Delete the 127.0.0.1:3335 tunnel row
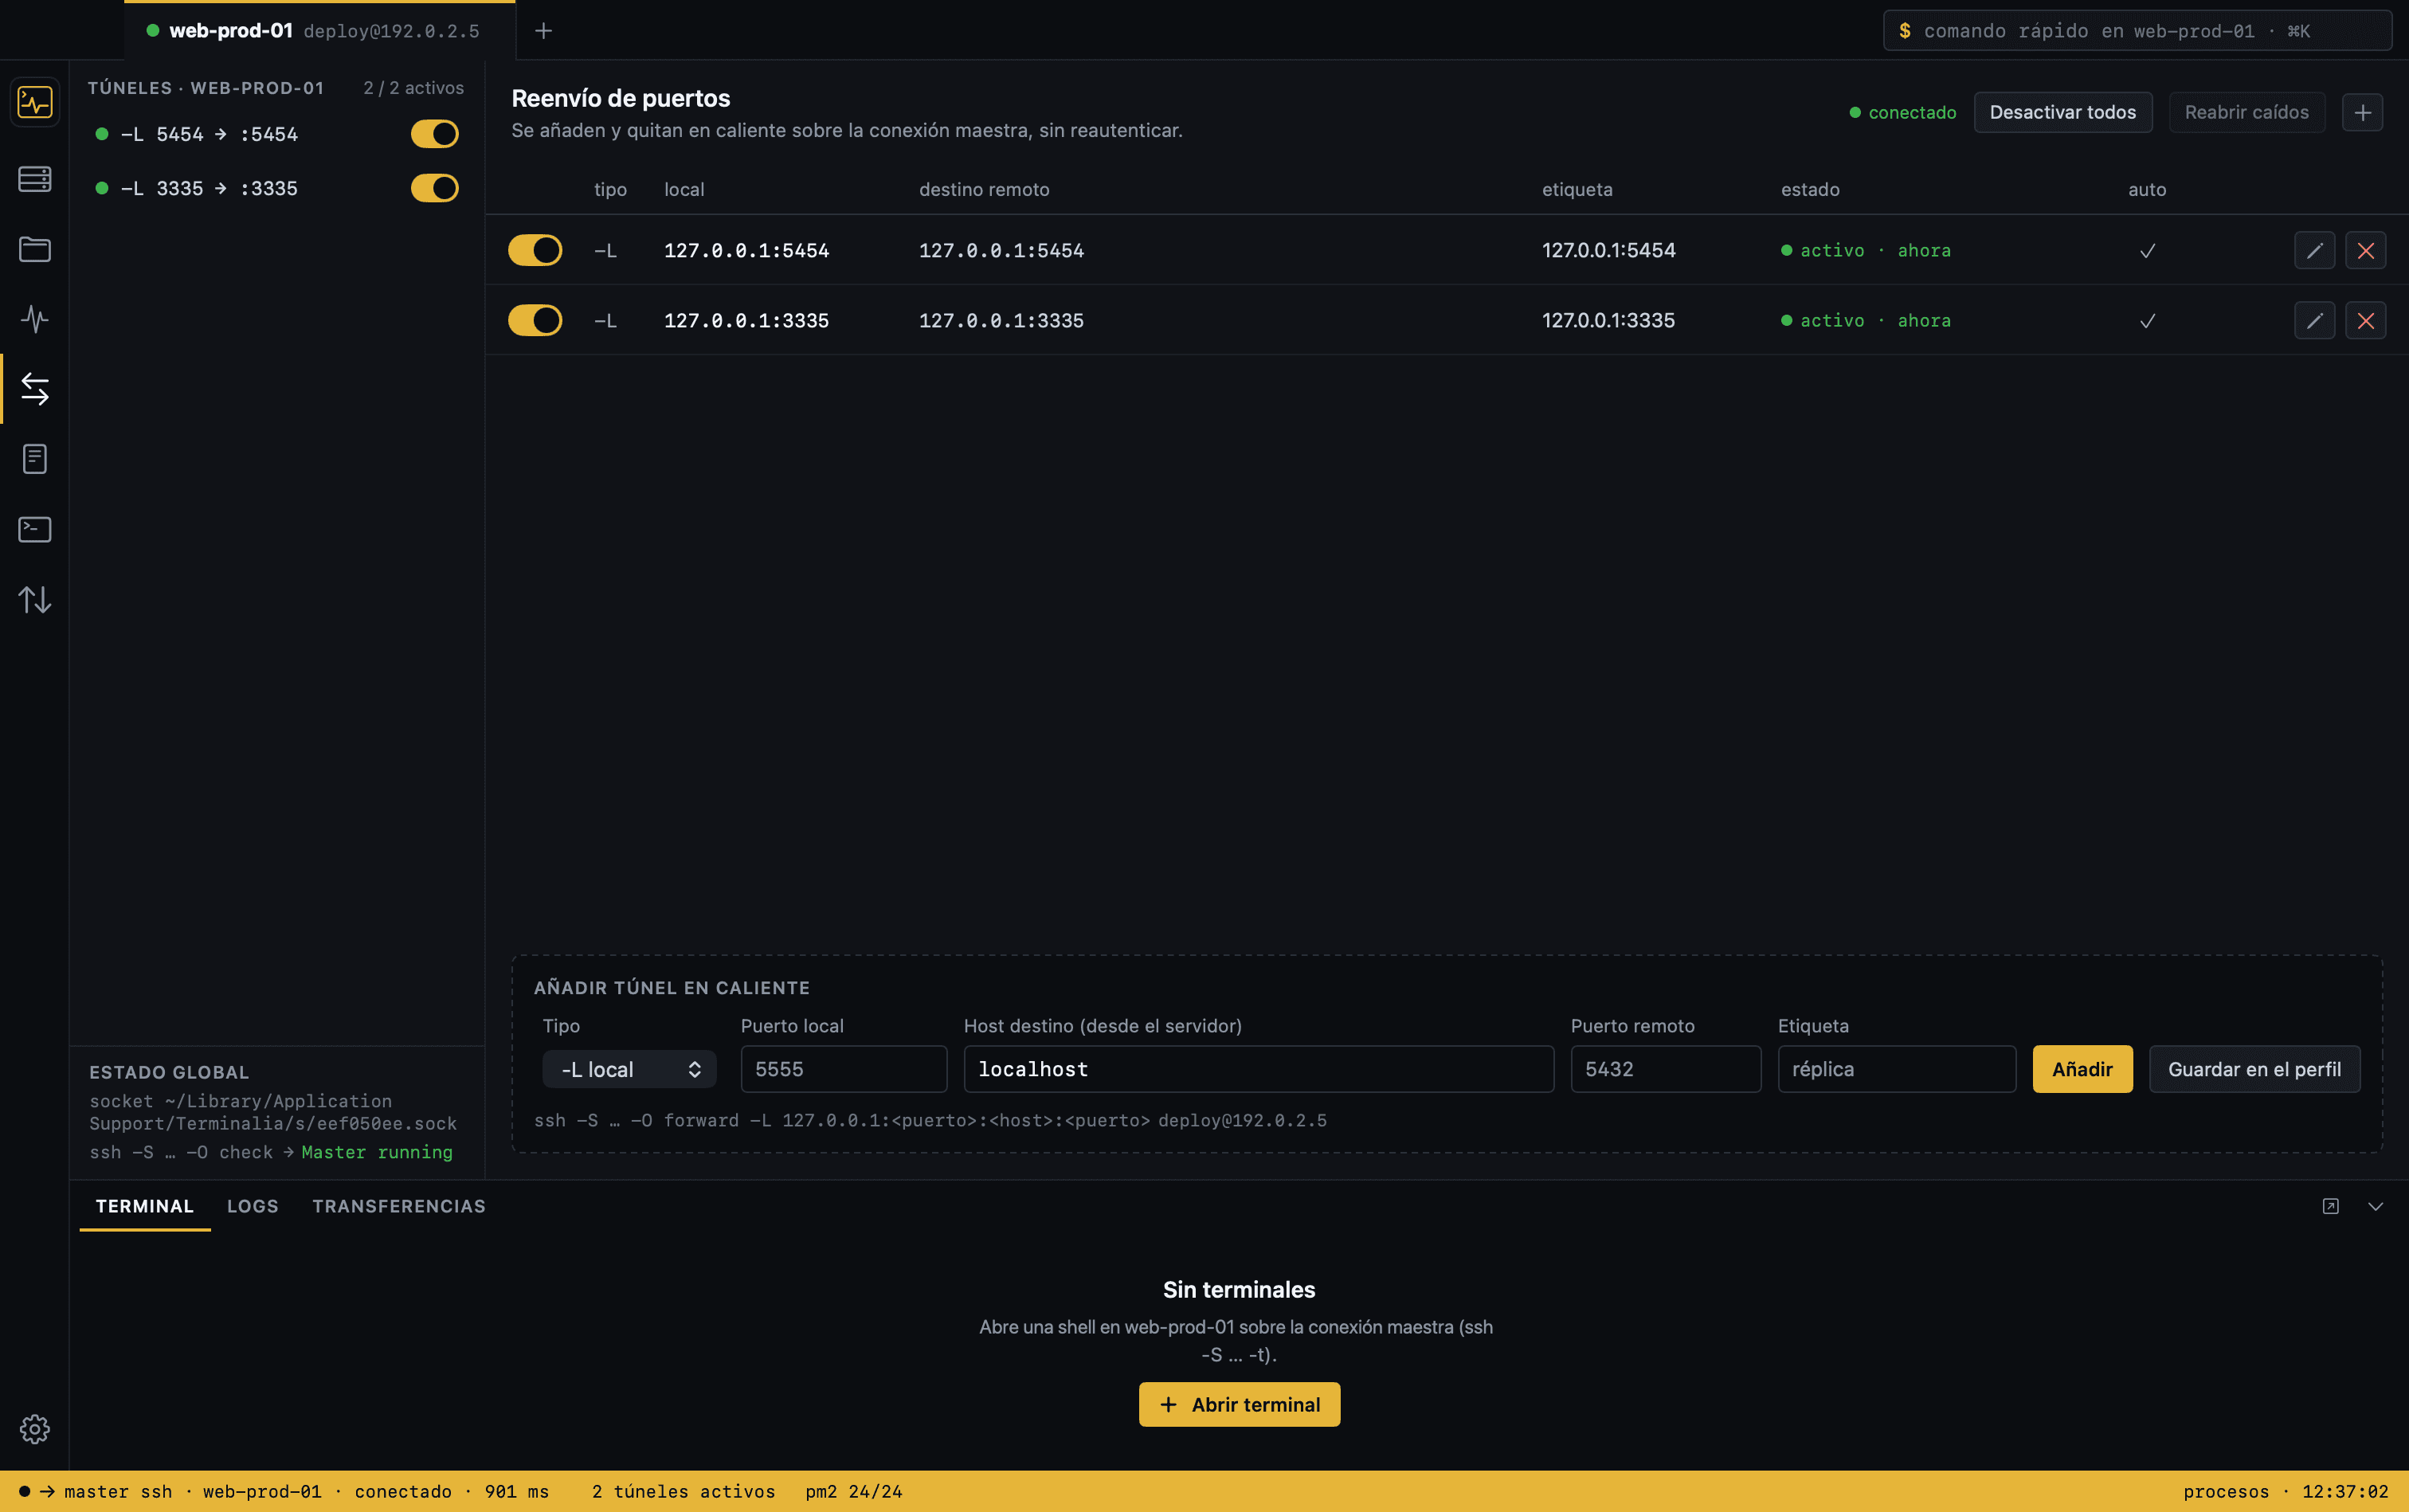2409x1512 pixels. click(2366, 320)
